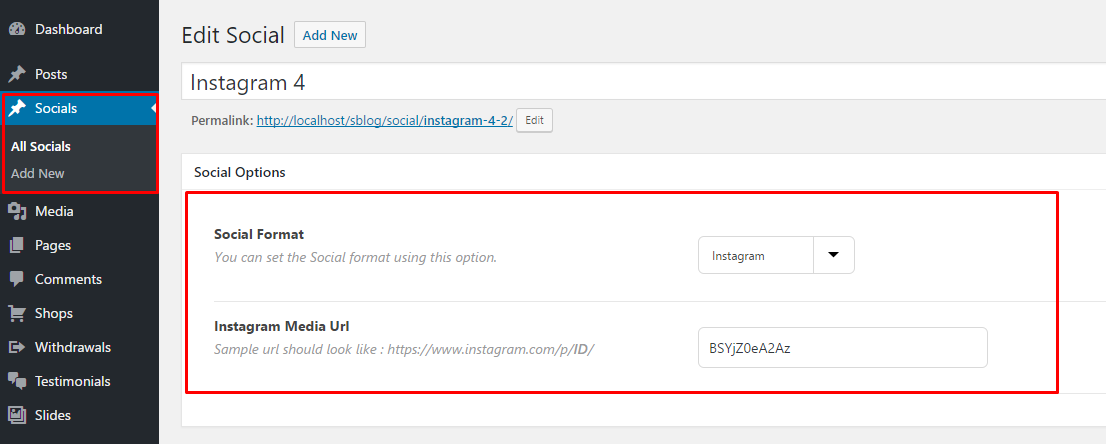The height and width of the screenshot is (444, 1106).
Task: Click the "Edit Social" page heading
Action: tap(233, 35)
